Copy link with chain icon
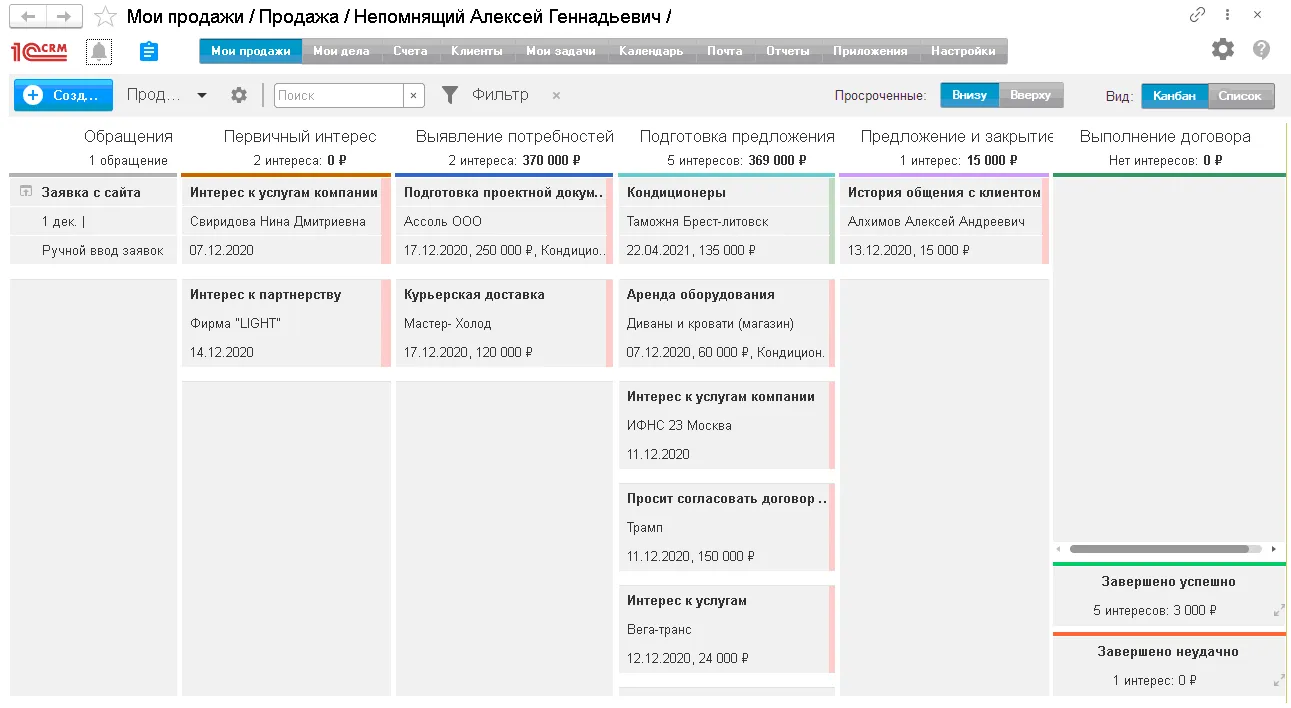Viewport: 1291px width, 708px height. pyautogui.click(x=1197, y=15)
